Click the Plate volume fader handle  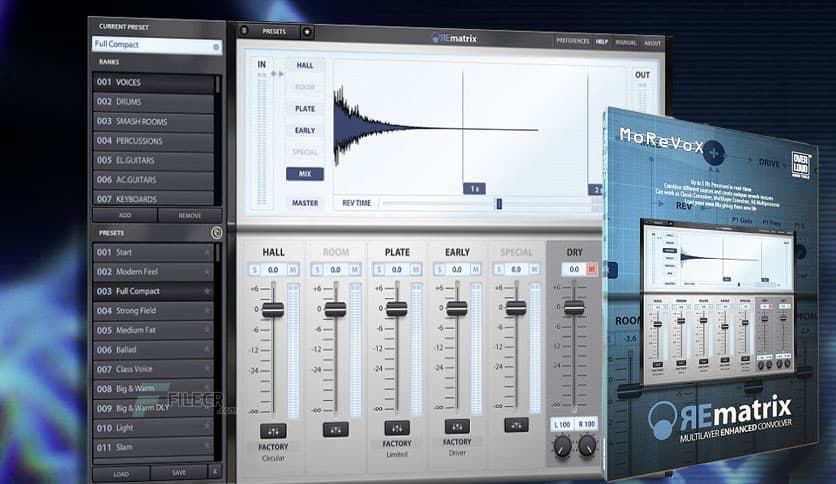click(397, 309)
